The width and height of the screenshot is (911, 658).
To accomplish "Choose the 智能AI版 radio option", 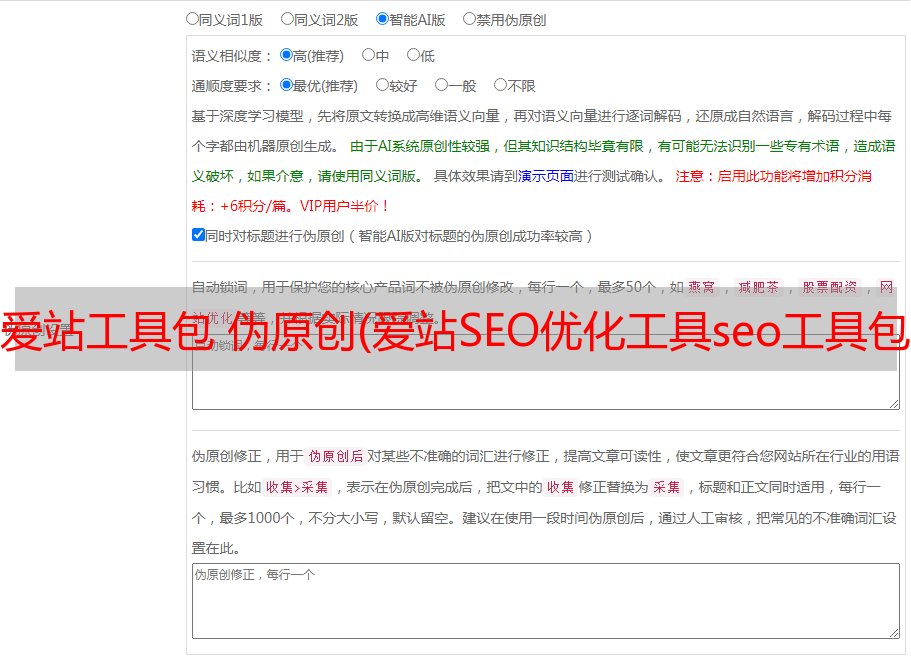I will [382, 19].
